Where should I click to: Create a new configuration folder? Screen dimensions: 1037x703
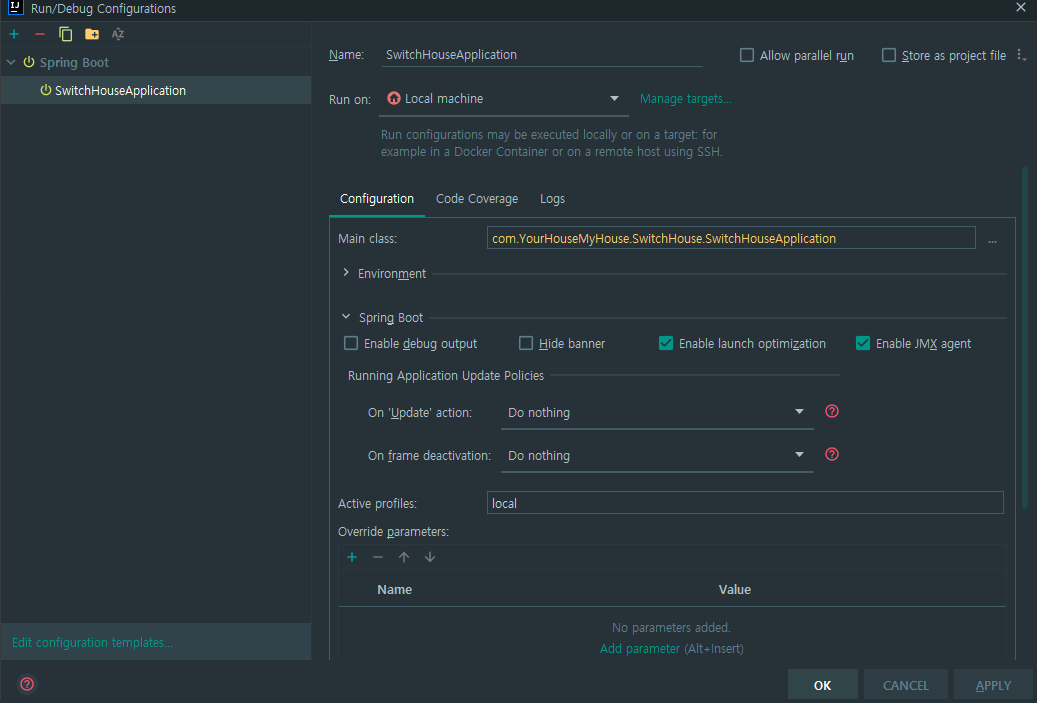point(92,34)
